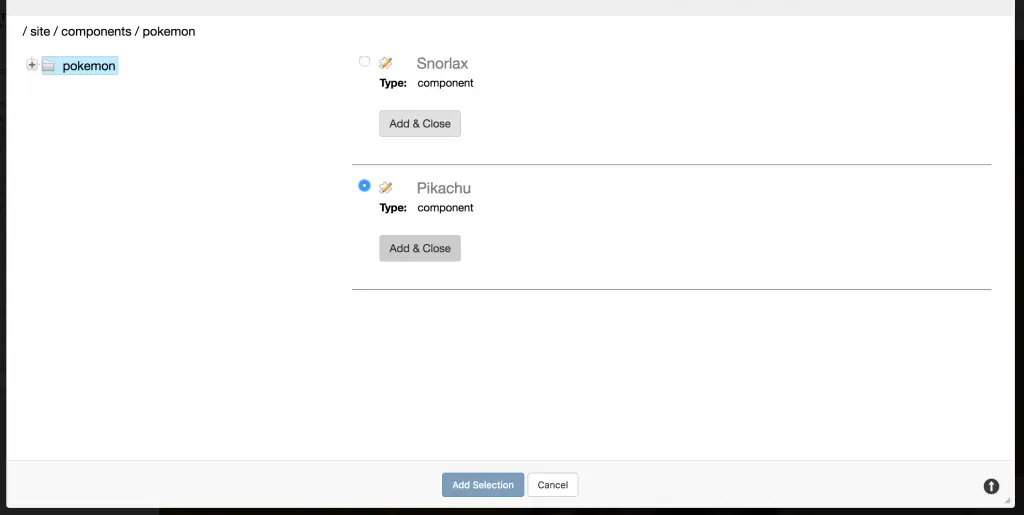
Task: Select the pokemon label in the tree
Action: [89, 66]
